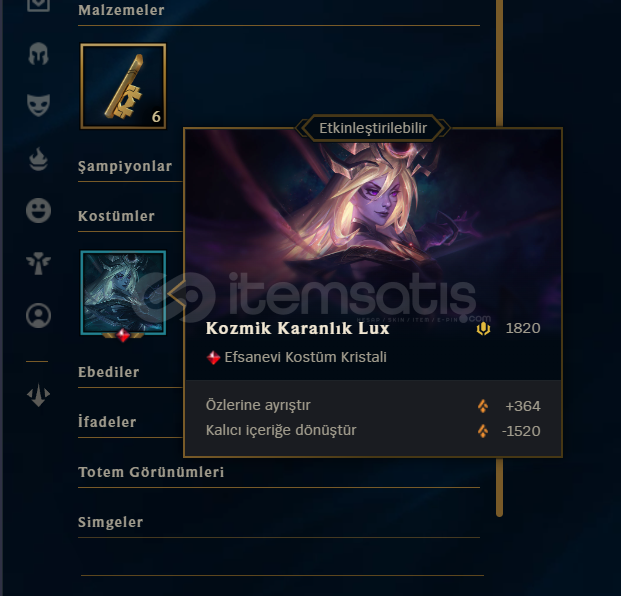Choose the winged ward skins icon
Viewport: 621px width, 596px height.
click(38, 263)
